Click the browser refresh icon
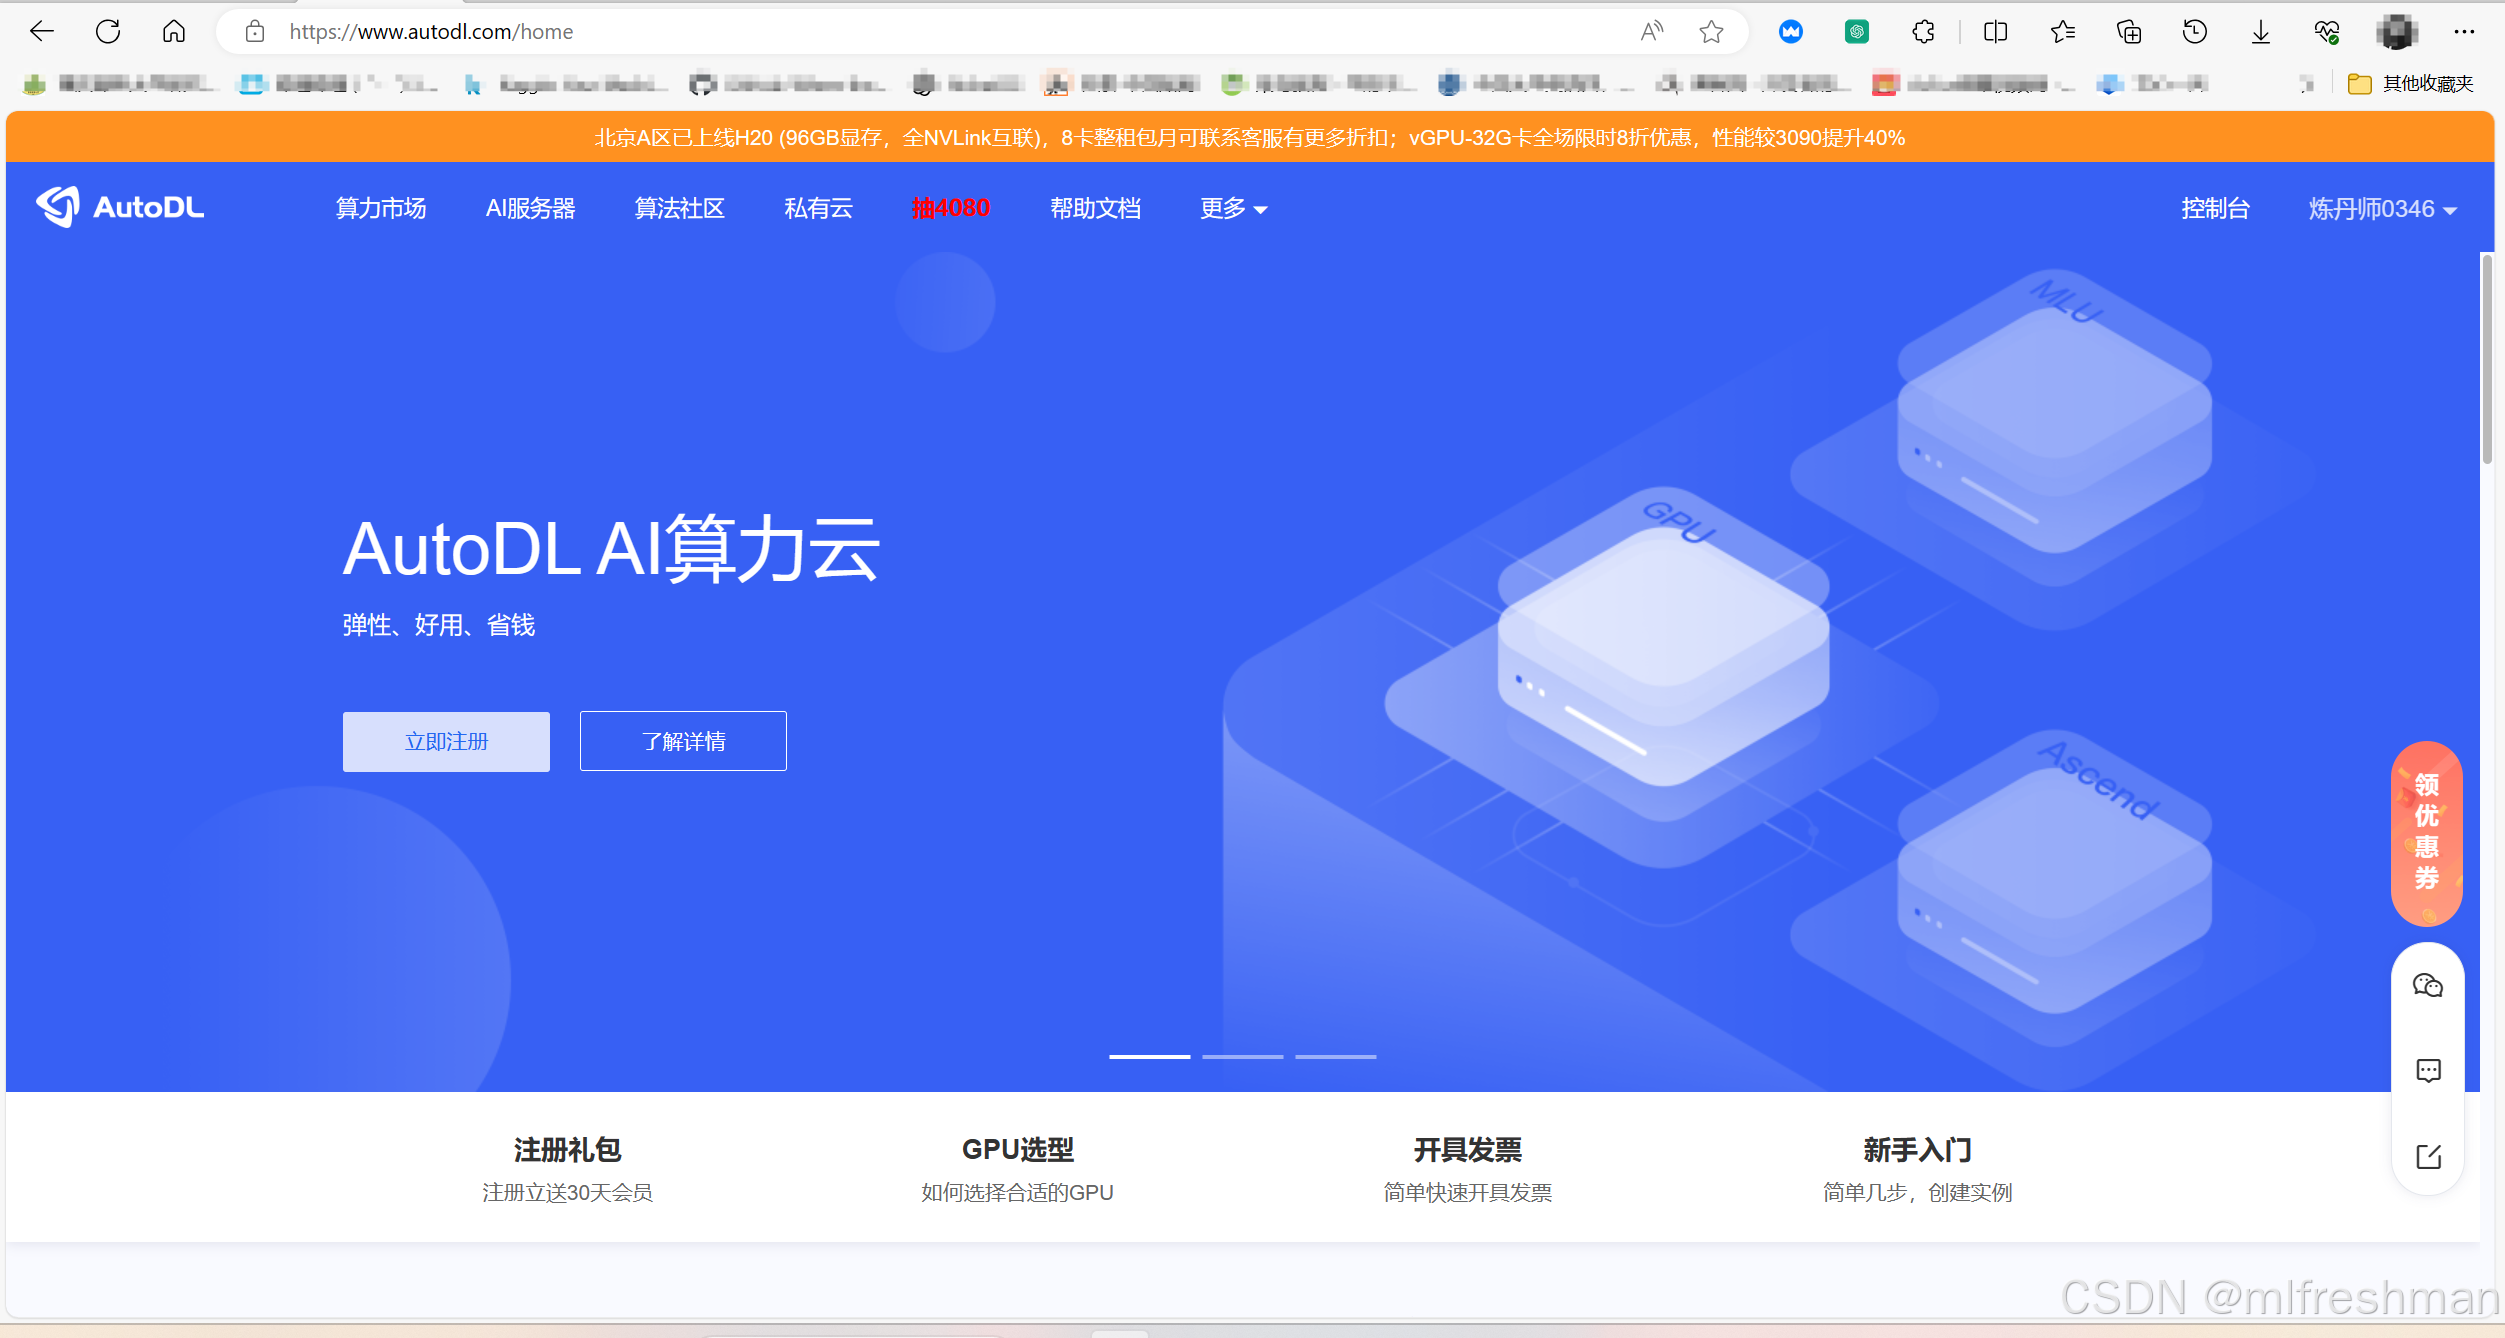This screenshot has height=1338, width=2505. [x=108, y=32]
